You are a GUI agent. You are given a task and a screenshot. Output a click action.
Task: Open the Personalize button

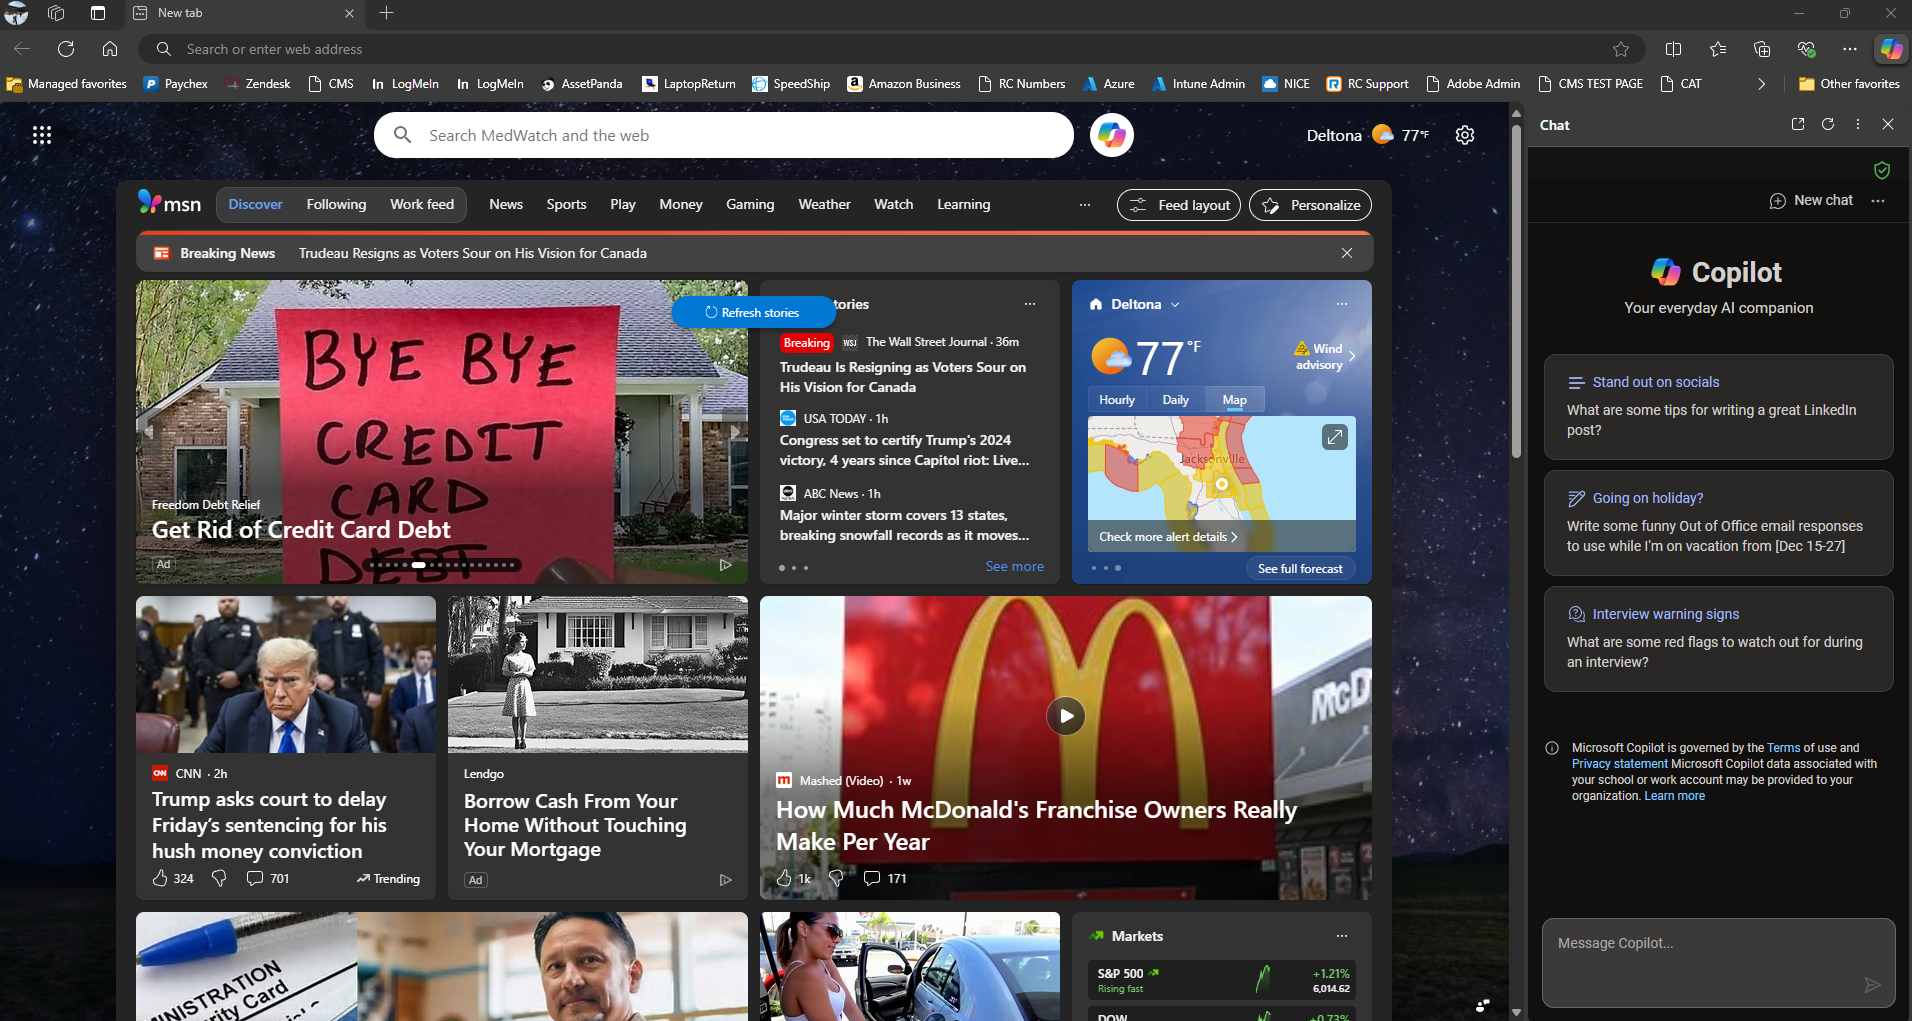[1310, 205]
